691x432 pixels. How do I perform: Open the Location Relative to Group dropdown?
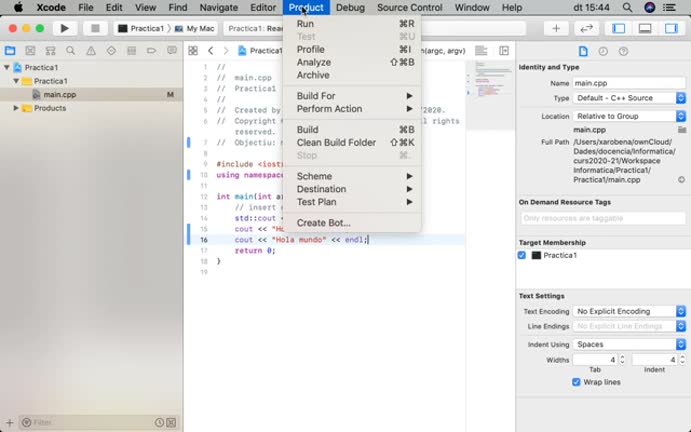629,116
